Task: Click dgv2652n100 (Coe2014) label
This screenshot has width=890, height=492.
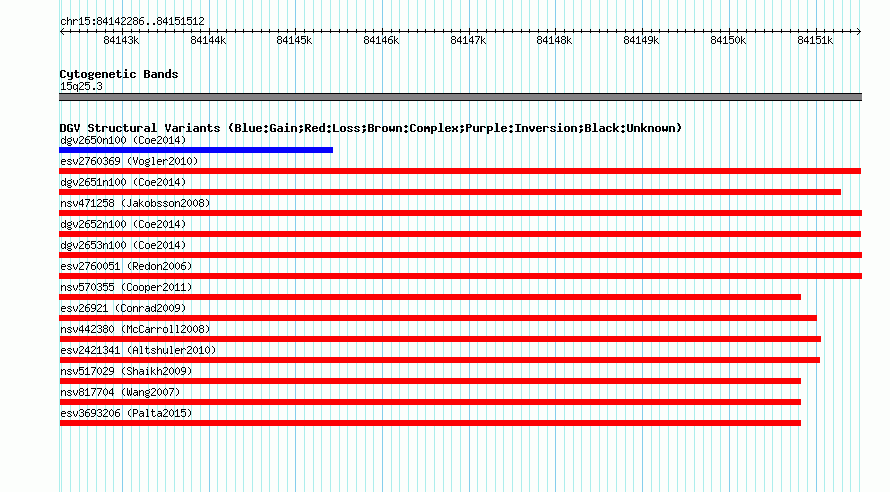Action: [123, 224]
